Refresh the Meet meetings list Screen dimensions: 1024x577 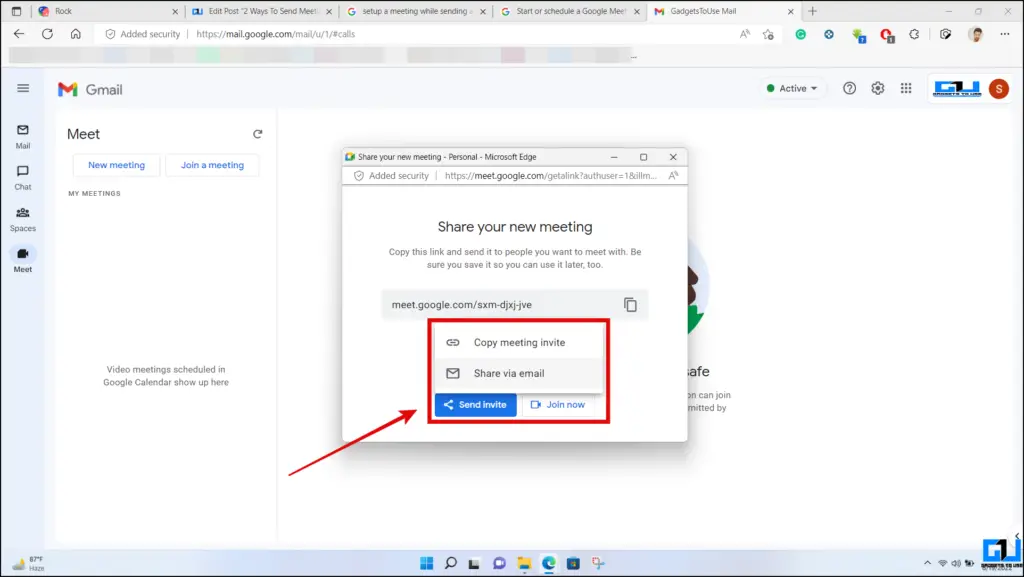click(x=257, y=134)
